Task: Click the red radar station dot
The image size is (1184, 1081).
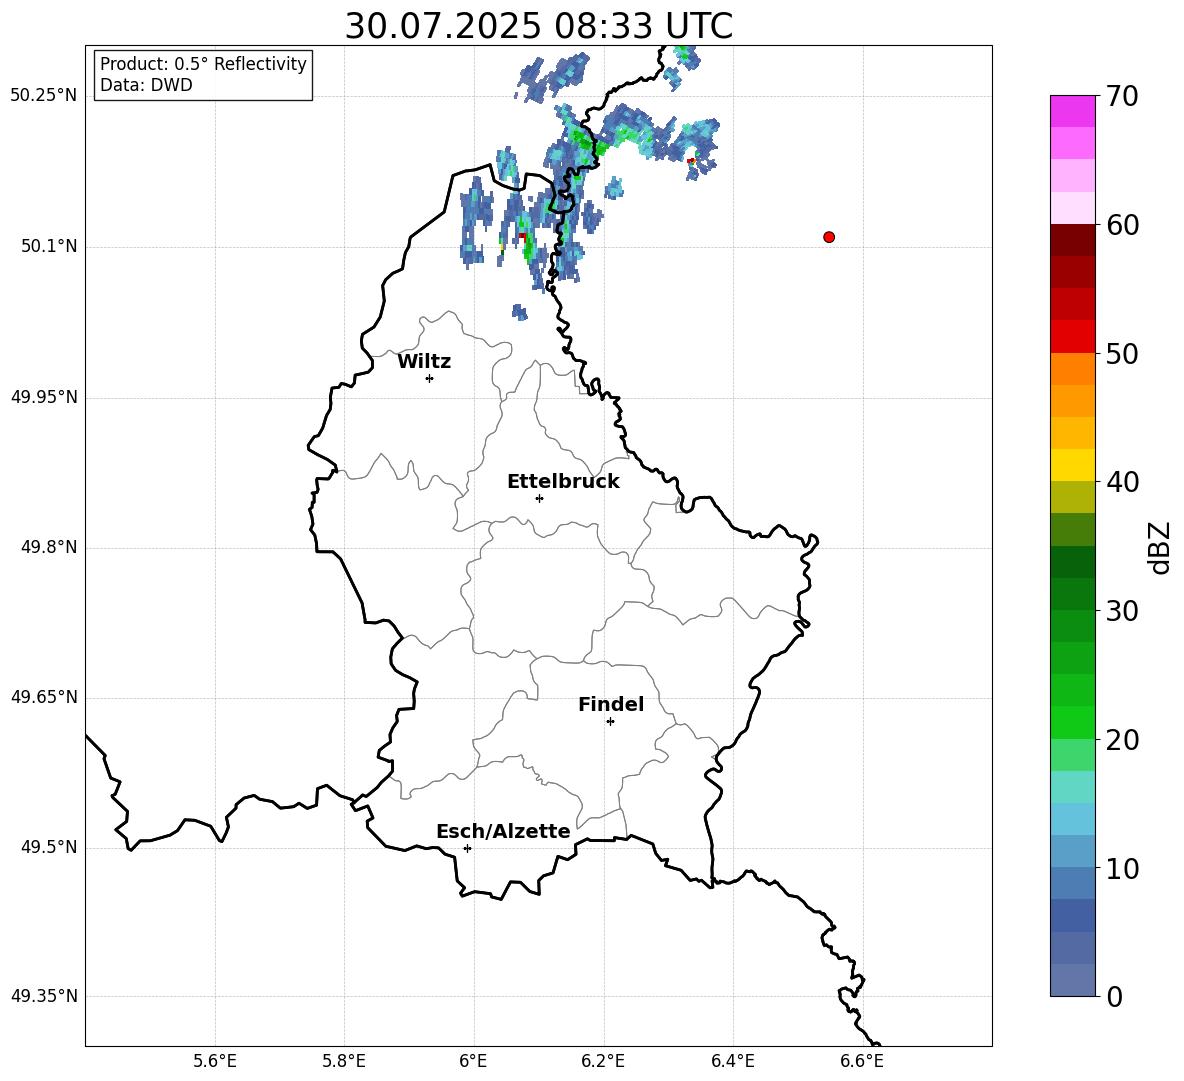Action: click(829, 237)
